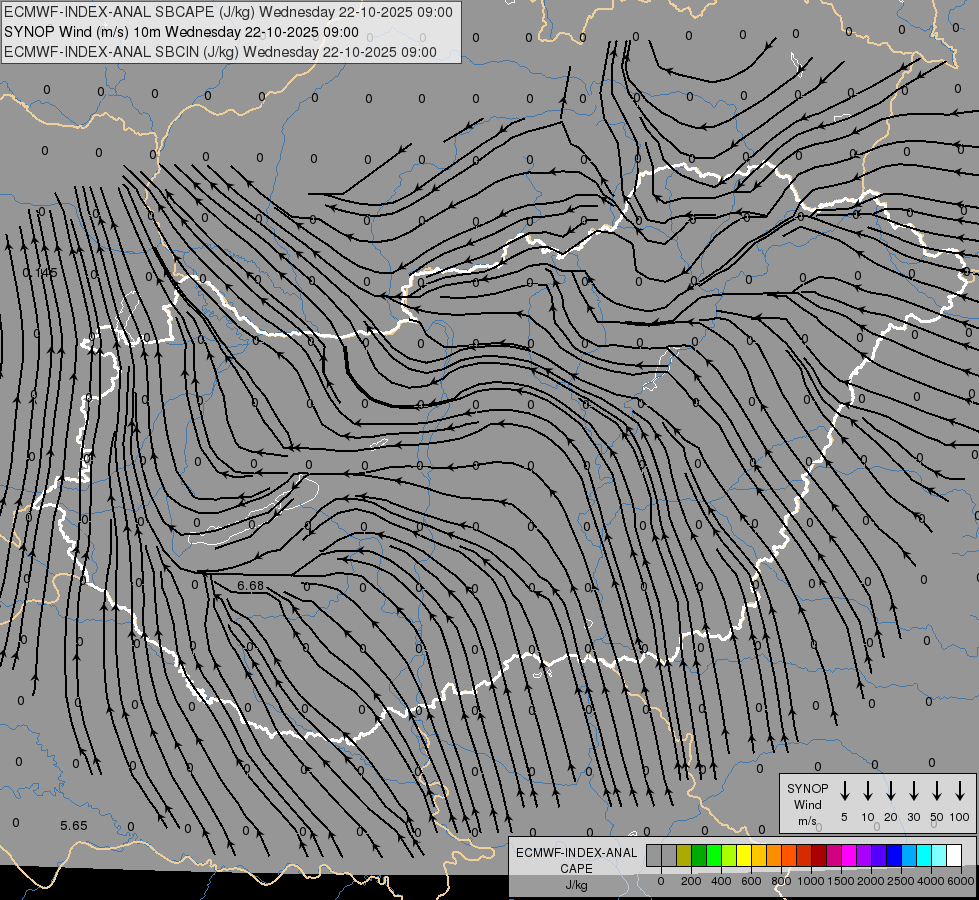Click the number 10 under wind arrow

tap(868, 817)
